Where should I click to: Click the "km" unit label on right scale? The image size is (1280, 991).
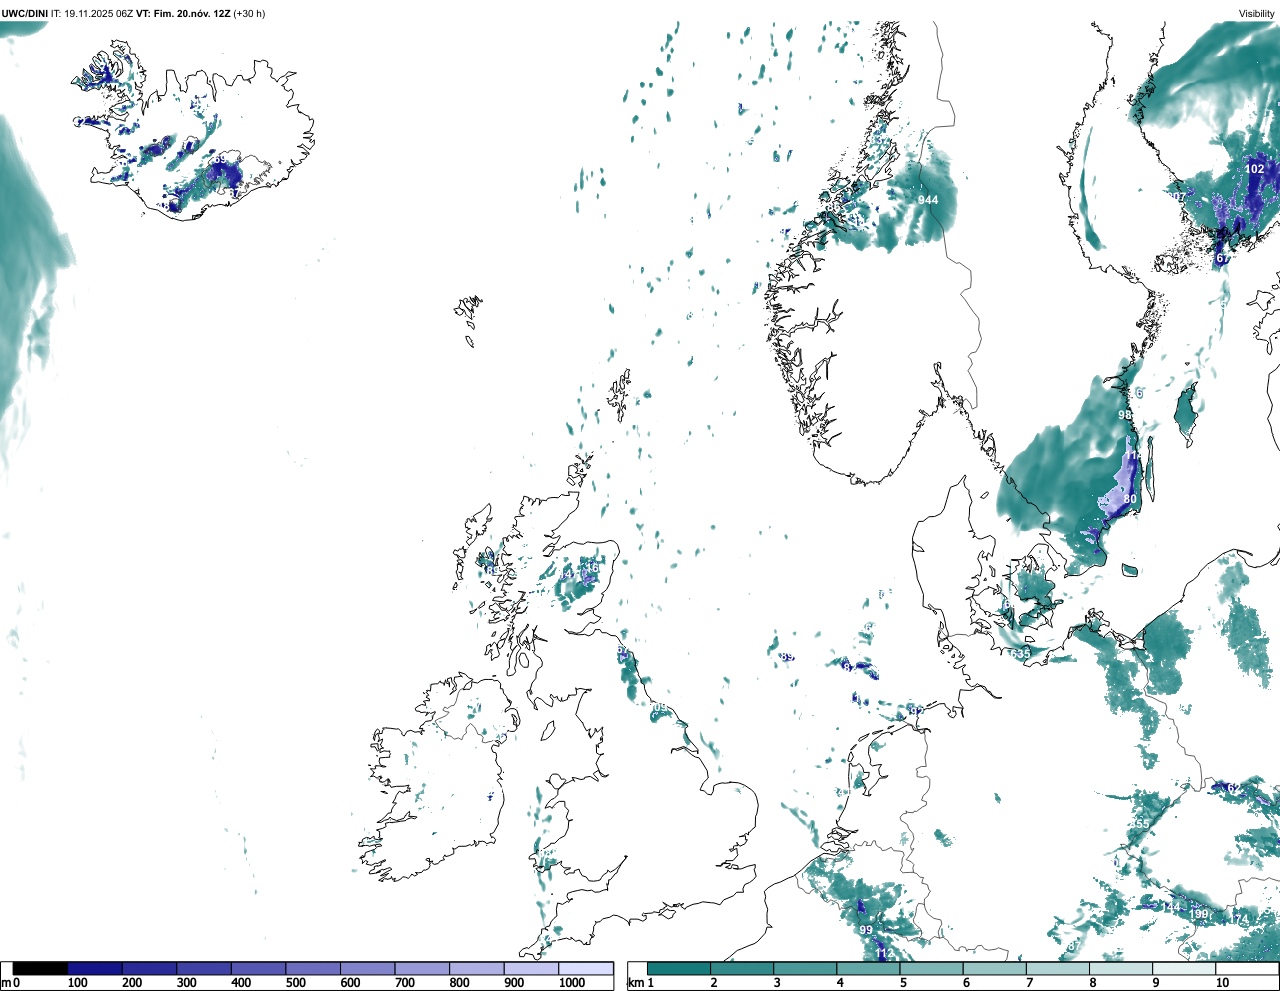(x=636, y=983)
